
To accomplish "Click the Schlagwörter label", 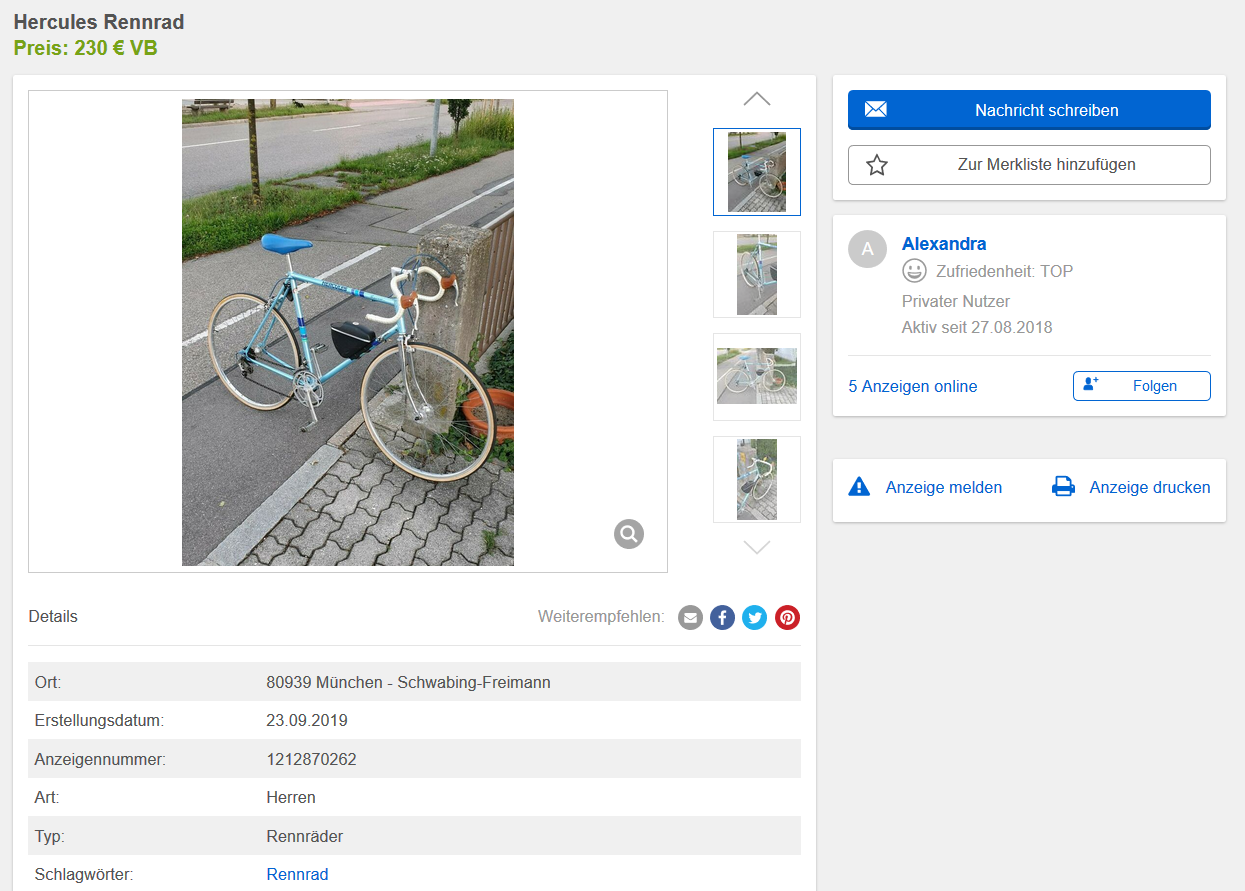I will [84, 874].
